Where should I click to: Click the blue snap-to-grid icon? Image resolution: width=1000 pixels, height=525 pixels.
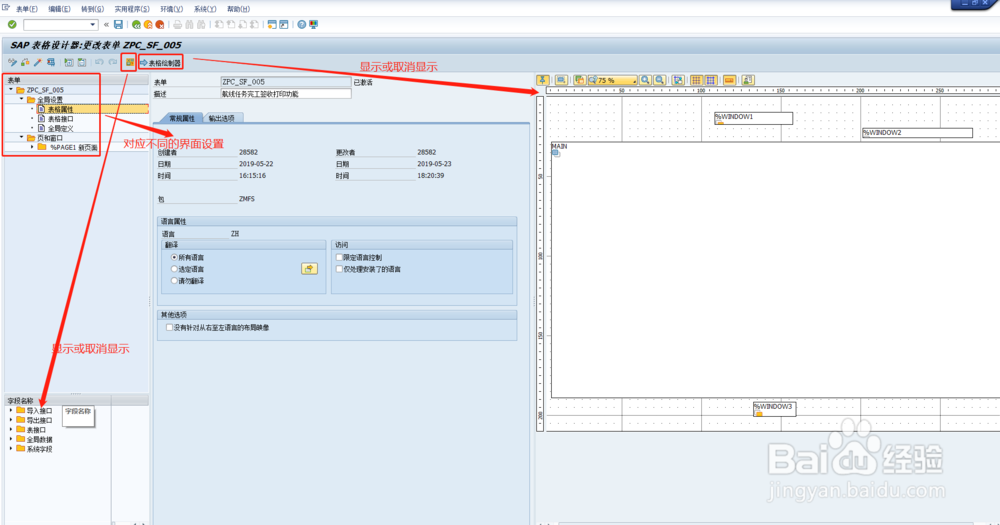tap(710, 80)
